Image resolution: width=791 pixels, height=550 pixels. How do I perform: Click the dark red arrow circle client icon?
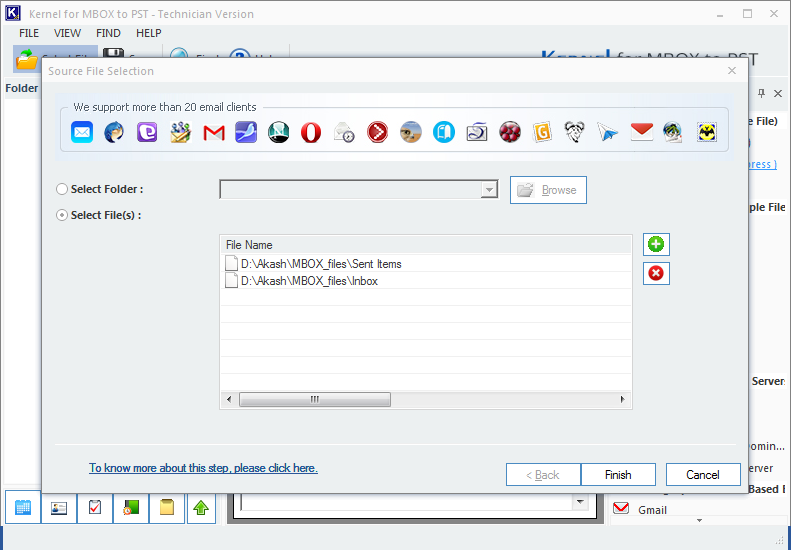(x=377, y=132)
